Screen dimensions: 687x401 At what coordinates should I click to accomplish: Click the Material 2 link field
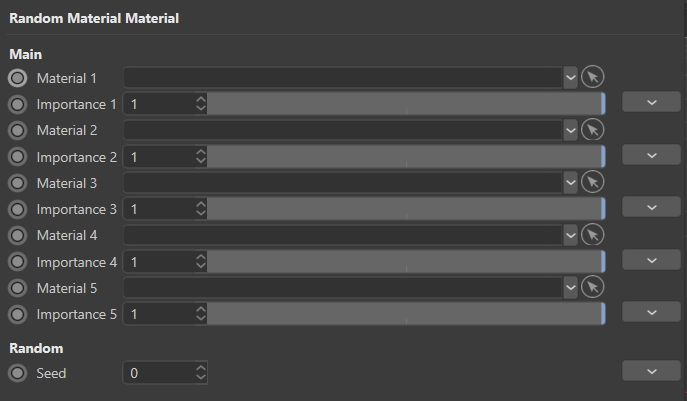[x=342, y=130]
